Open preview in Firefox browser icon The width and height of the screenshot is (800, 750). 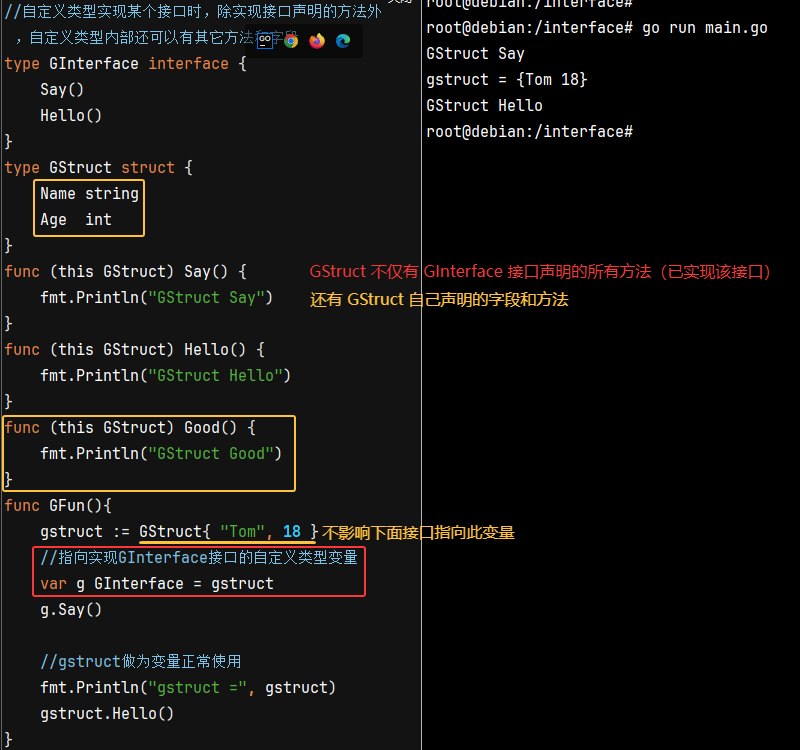click(317, 41)
